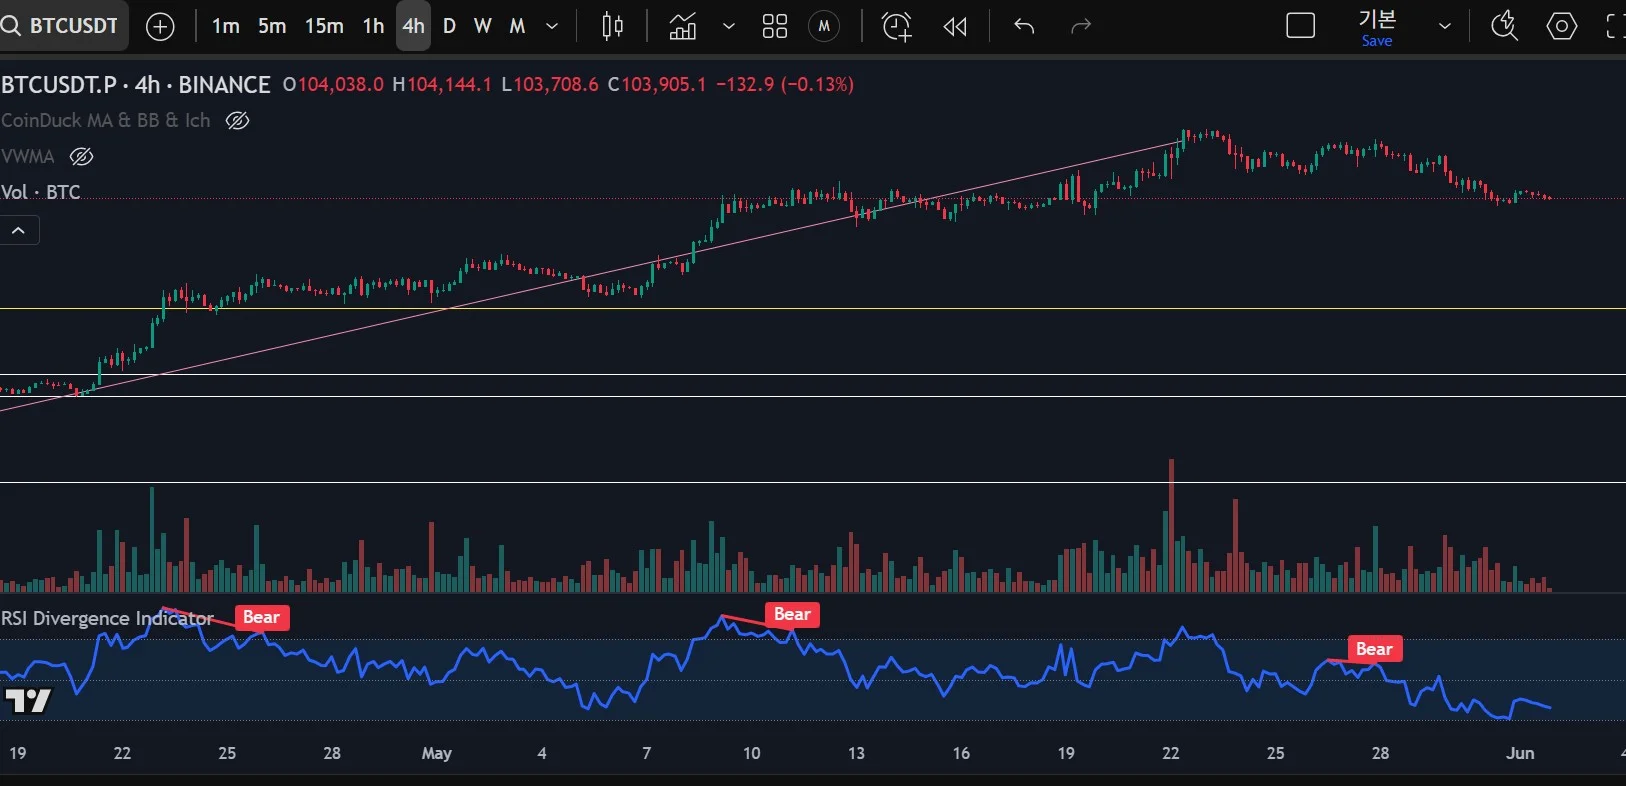Open the indicator templates grid icon
Viewport: 1626px width, 786px height.
[775, 27]
